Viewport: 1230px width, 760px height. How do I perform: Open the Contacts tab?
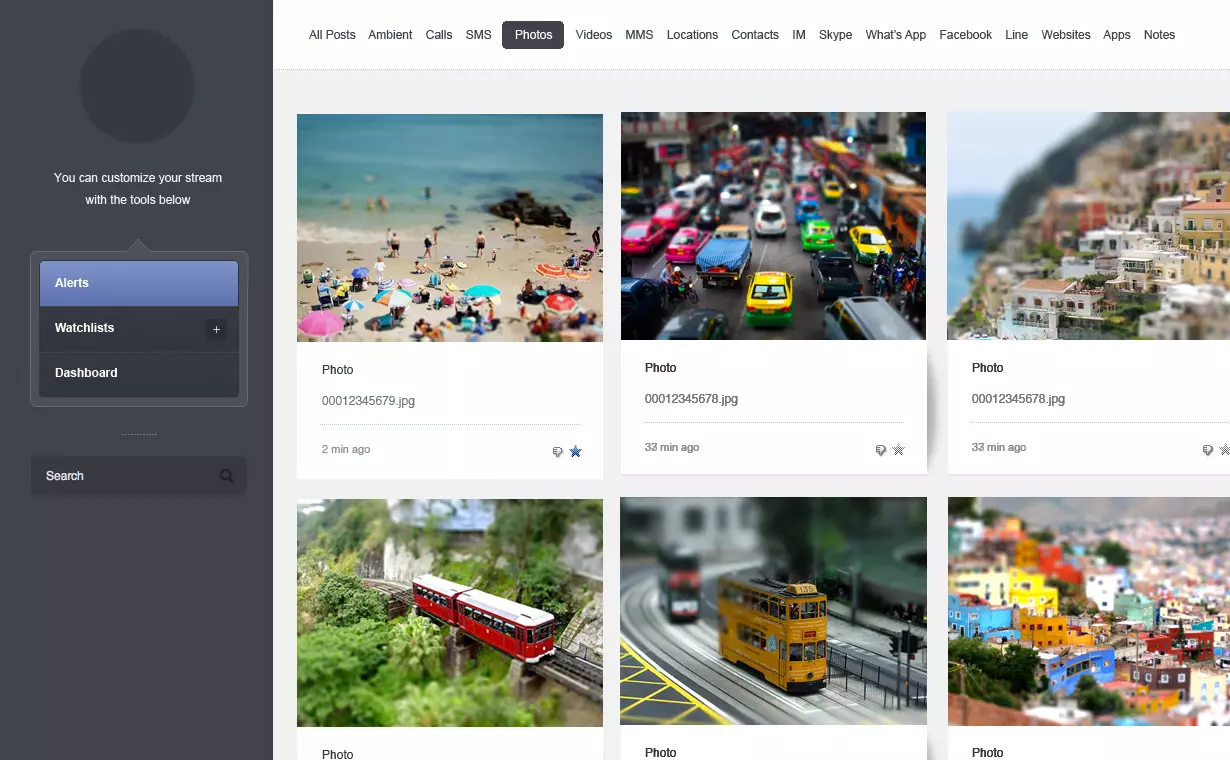pos(755,35)
